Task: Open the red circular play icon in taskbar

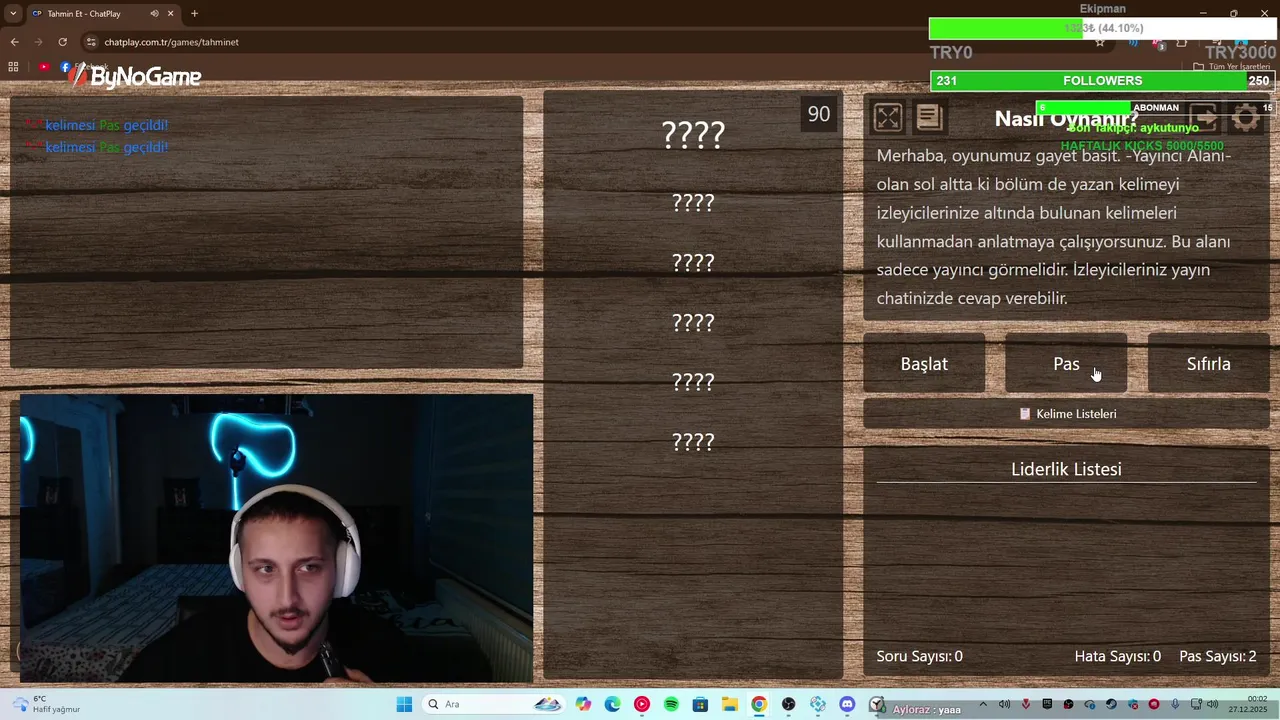Action: pyautogui.click(x=642, y=704)
